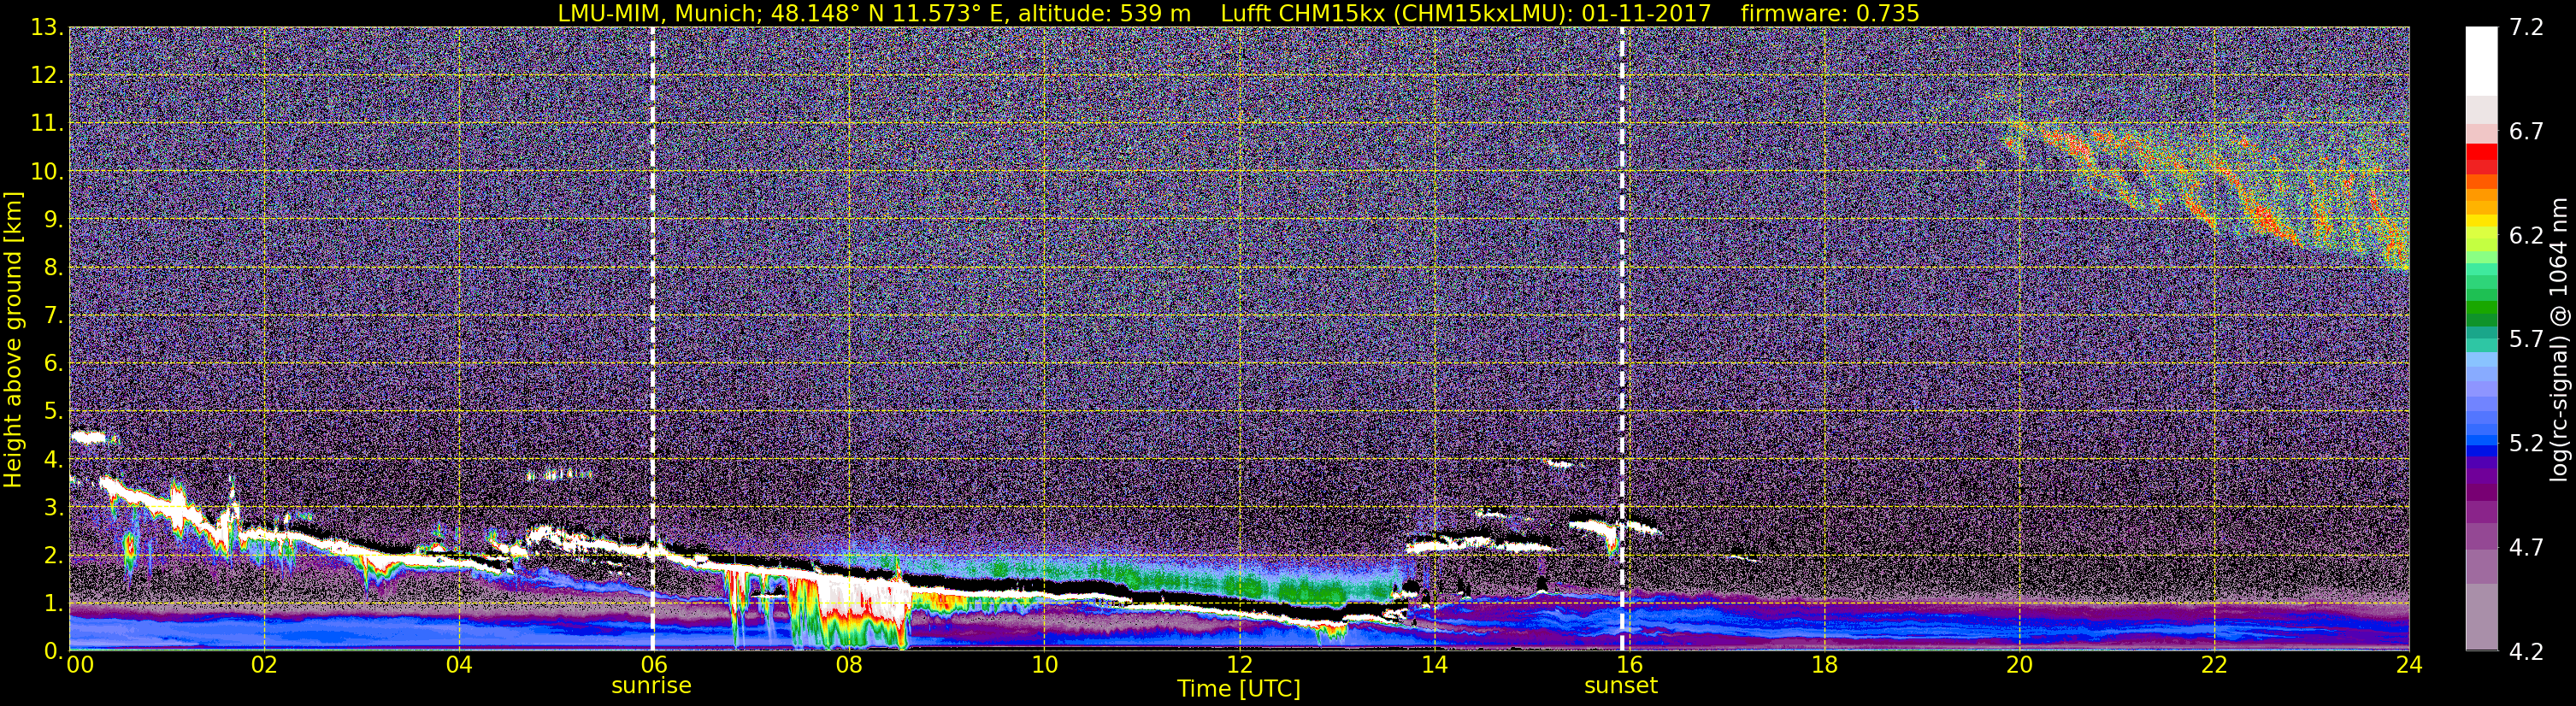Click the 04 tick label on the time axis
The image size is (2576, 706).
[x=459, y=665]
